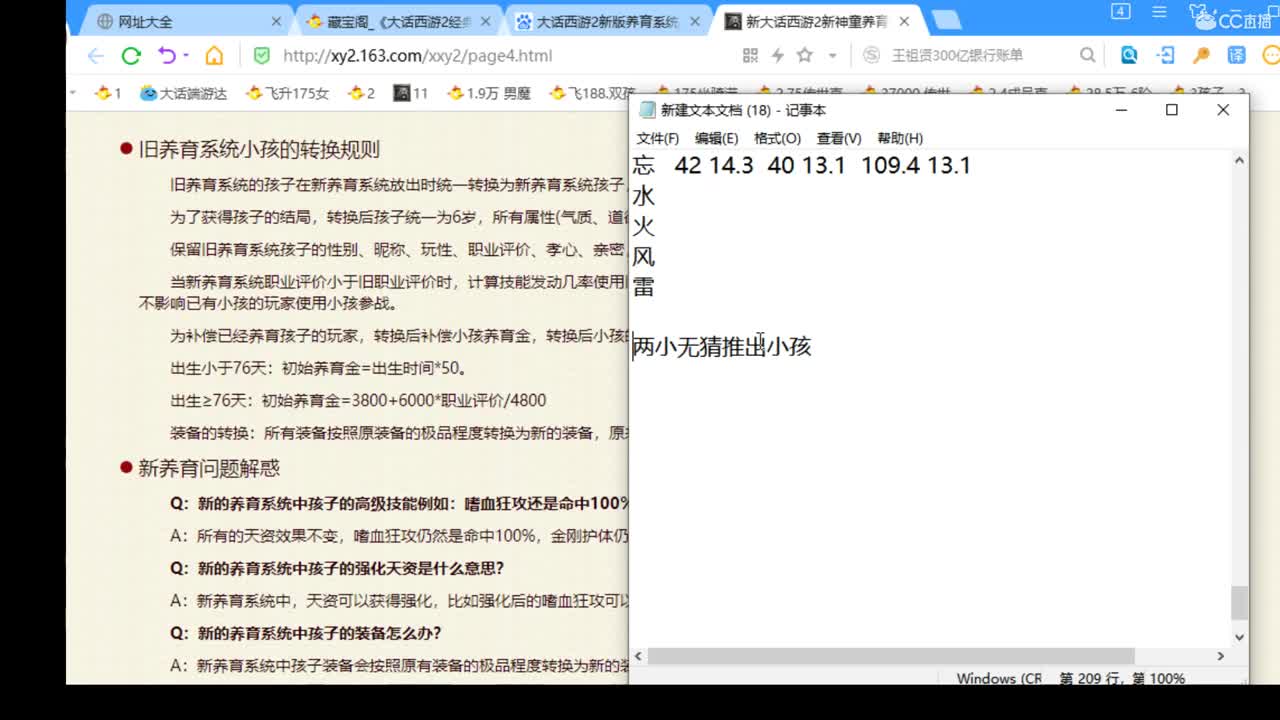Image resolution: width=1280 pixels, height=720 pixels.
Task: Open the 编辑(E) menu in Notepad
Action: point(717,138)
